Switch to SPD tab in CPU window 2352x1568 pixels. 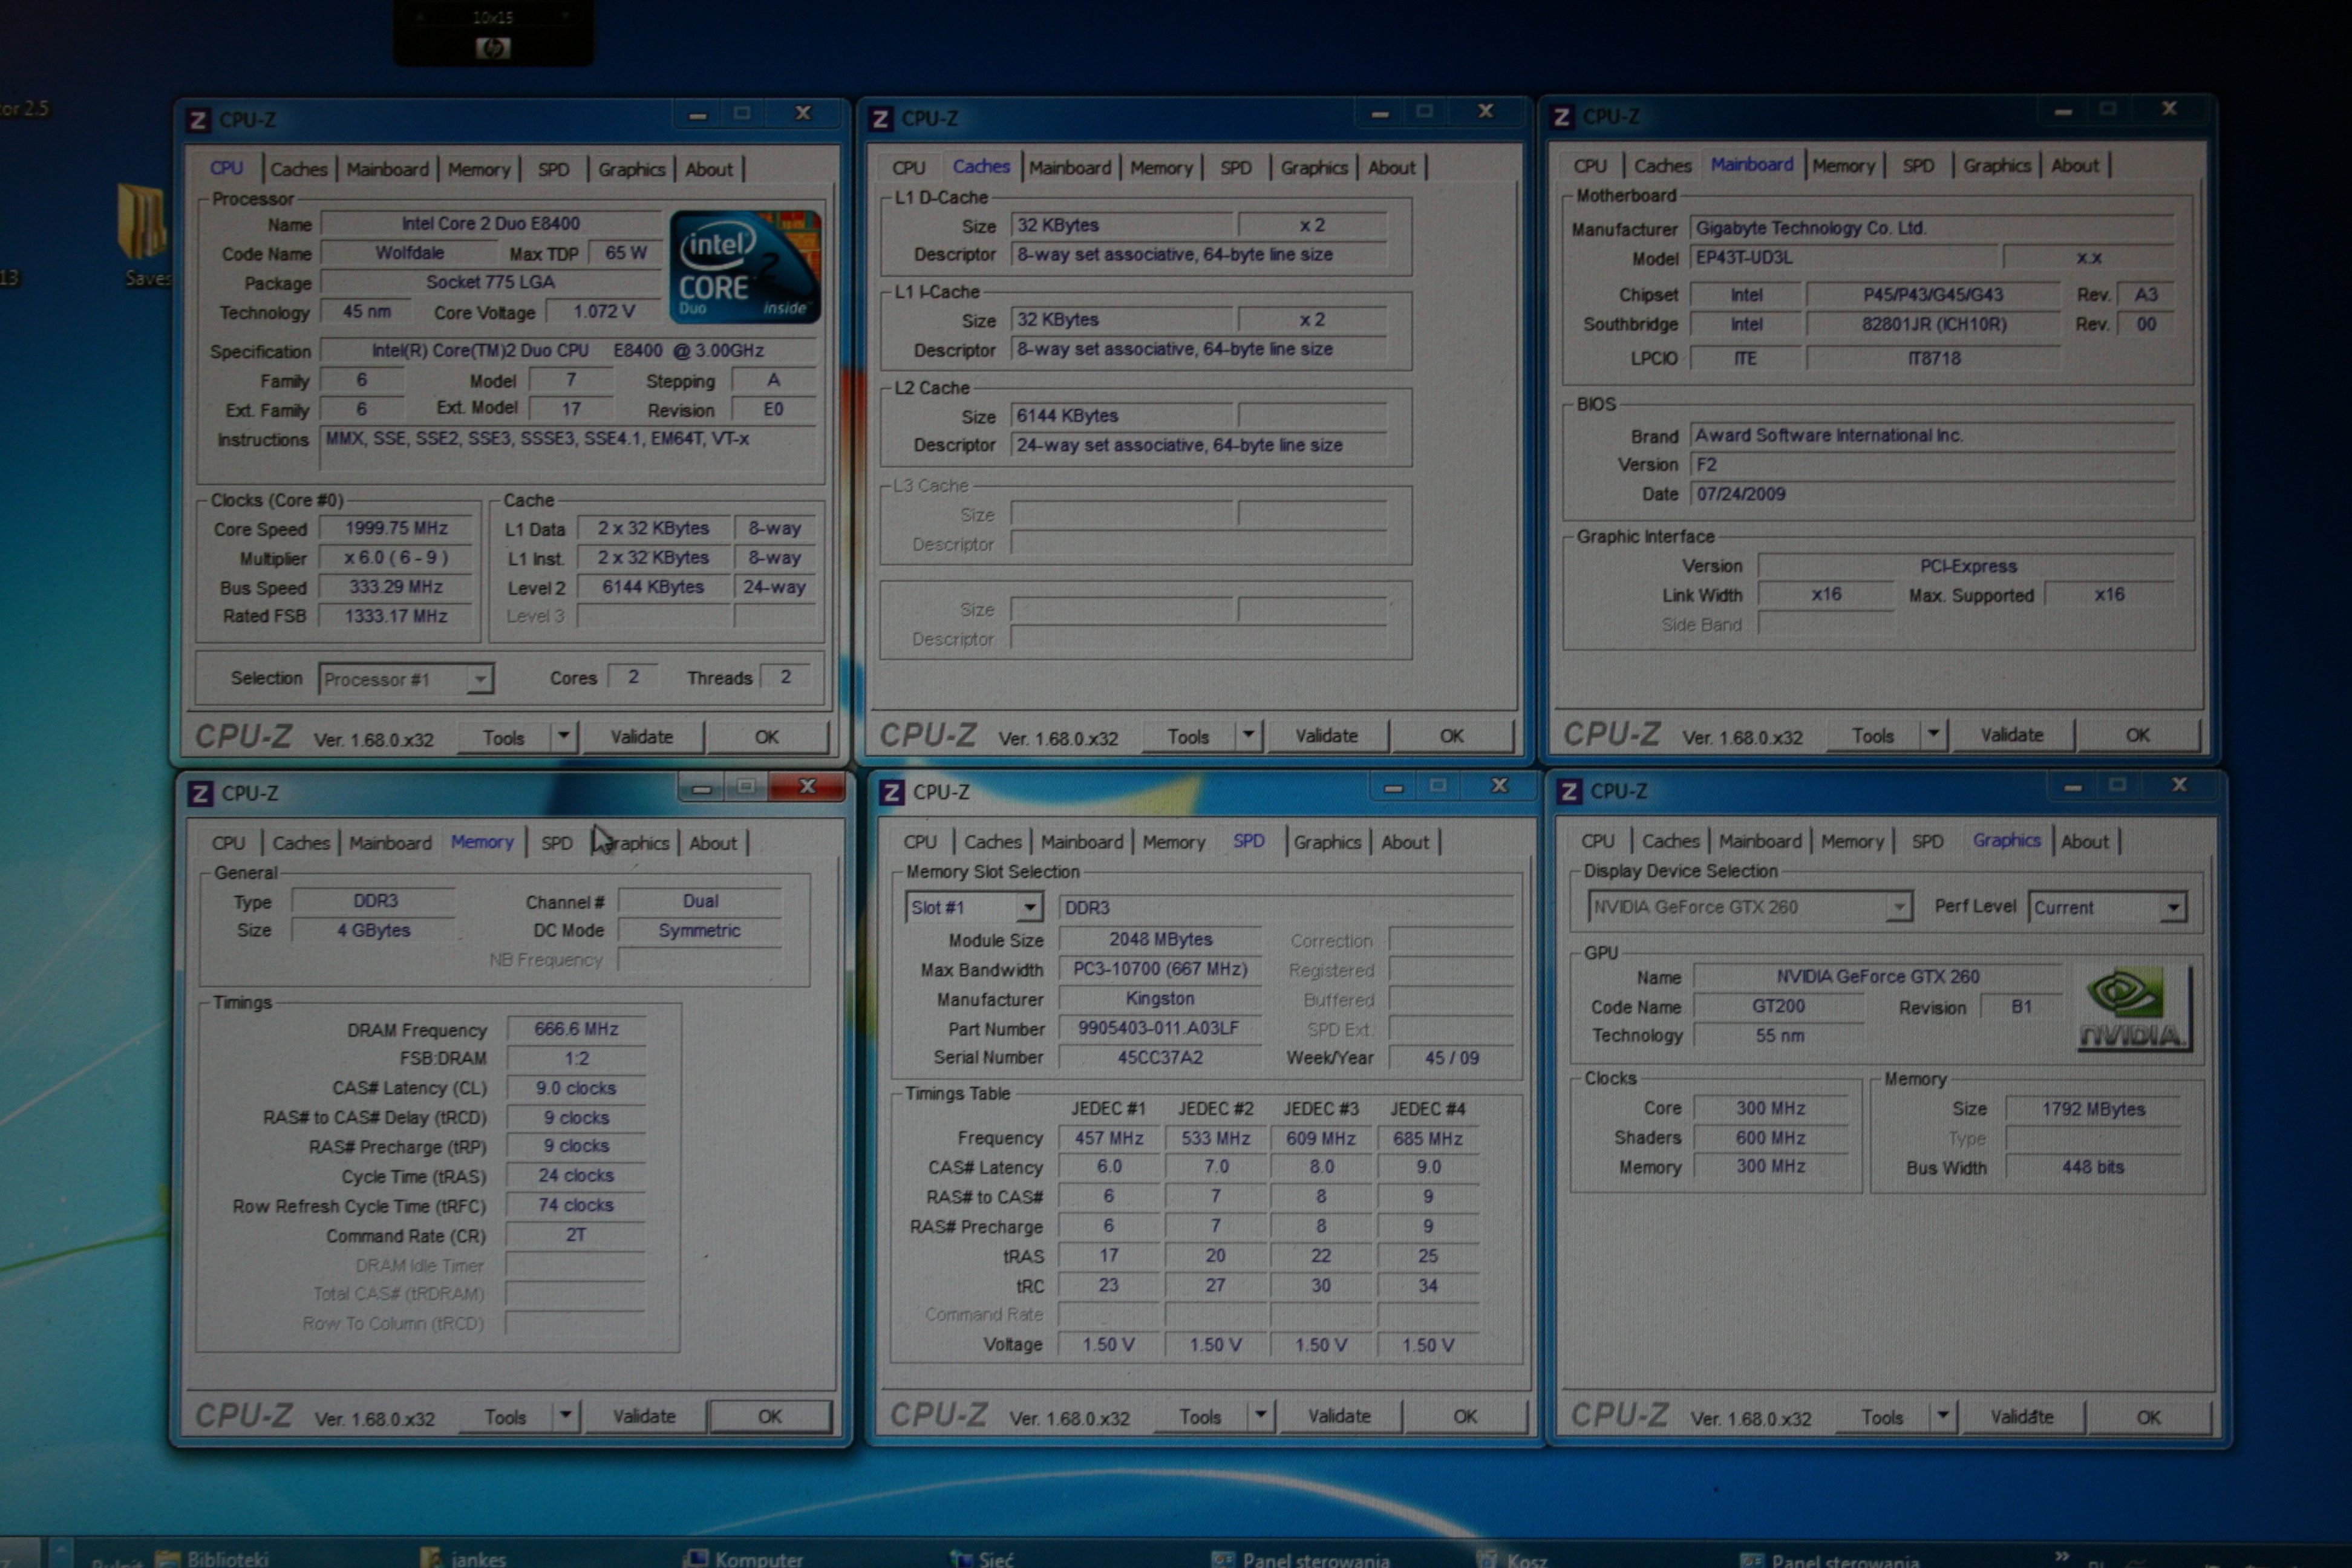tap(553, 169)
